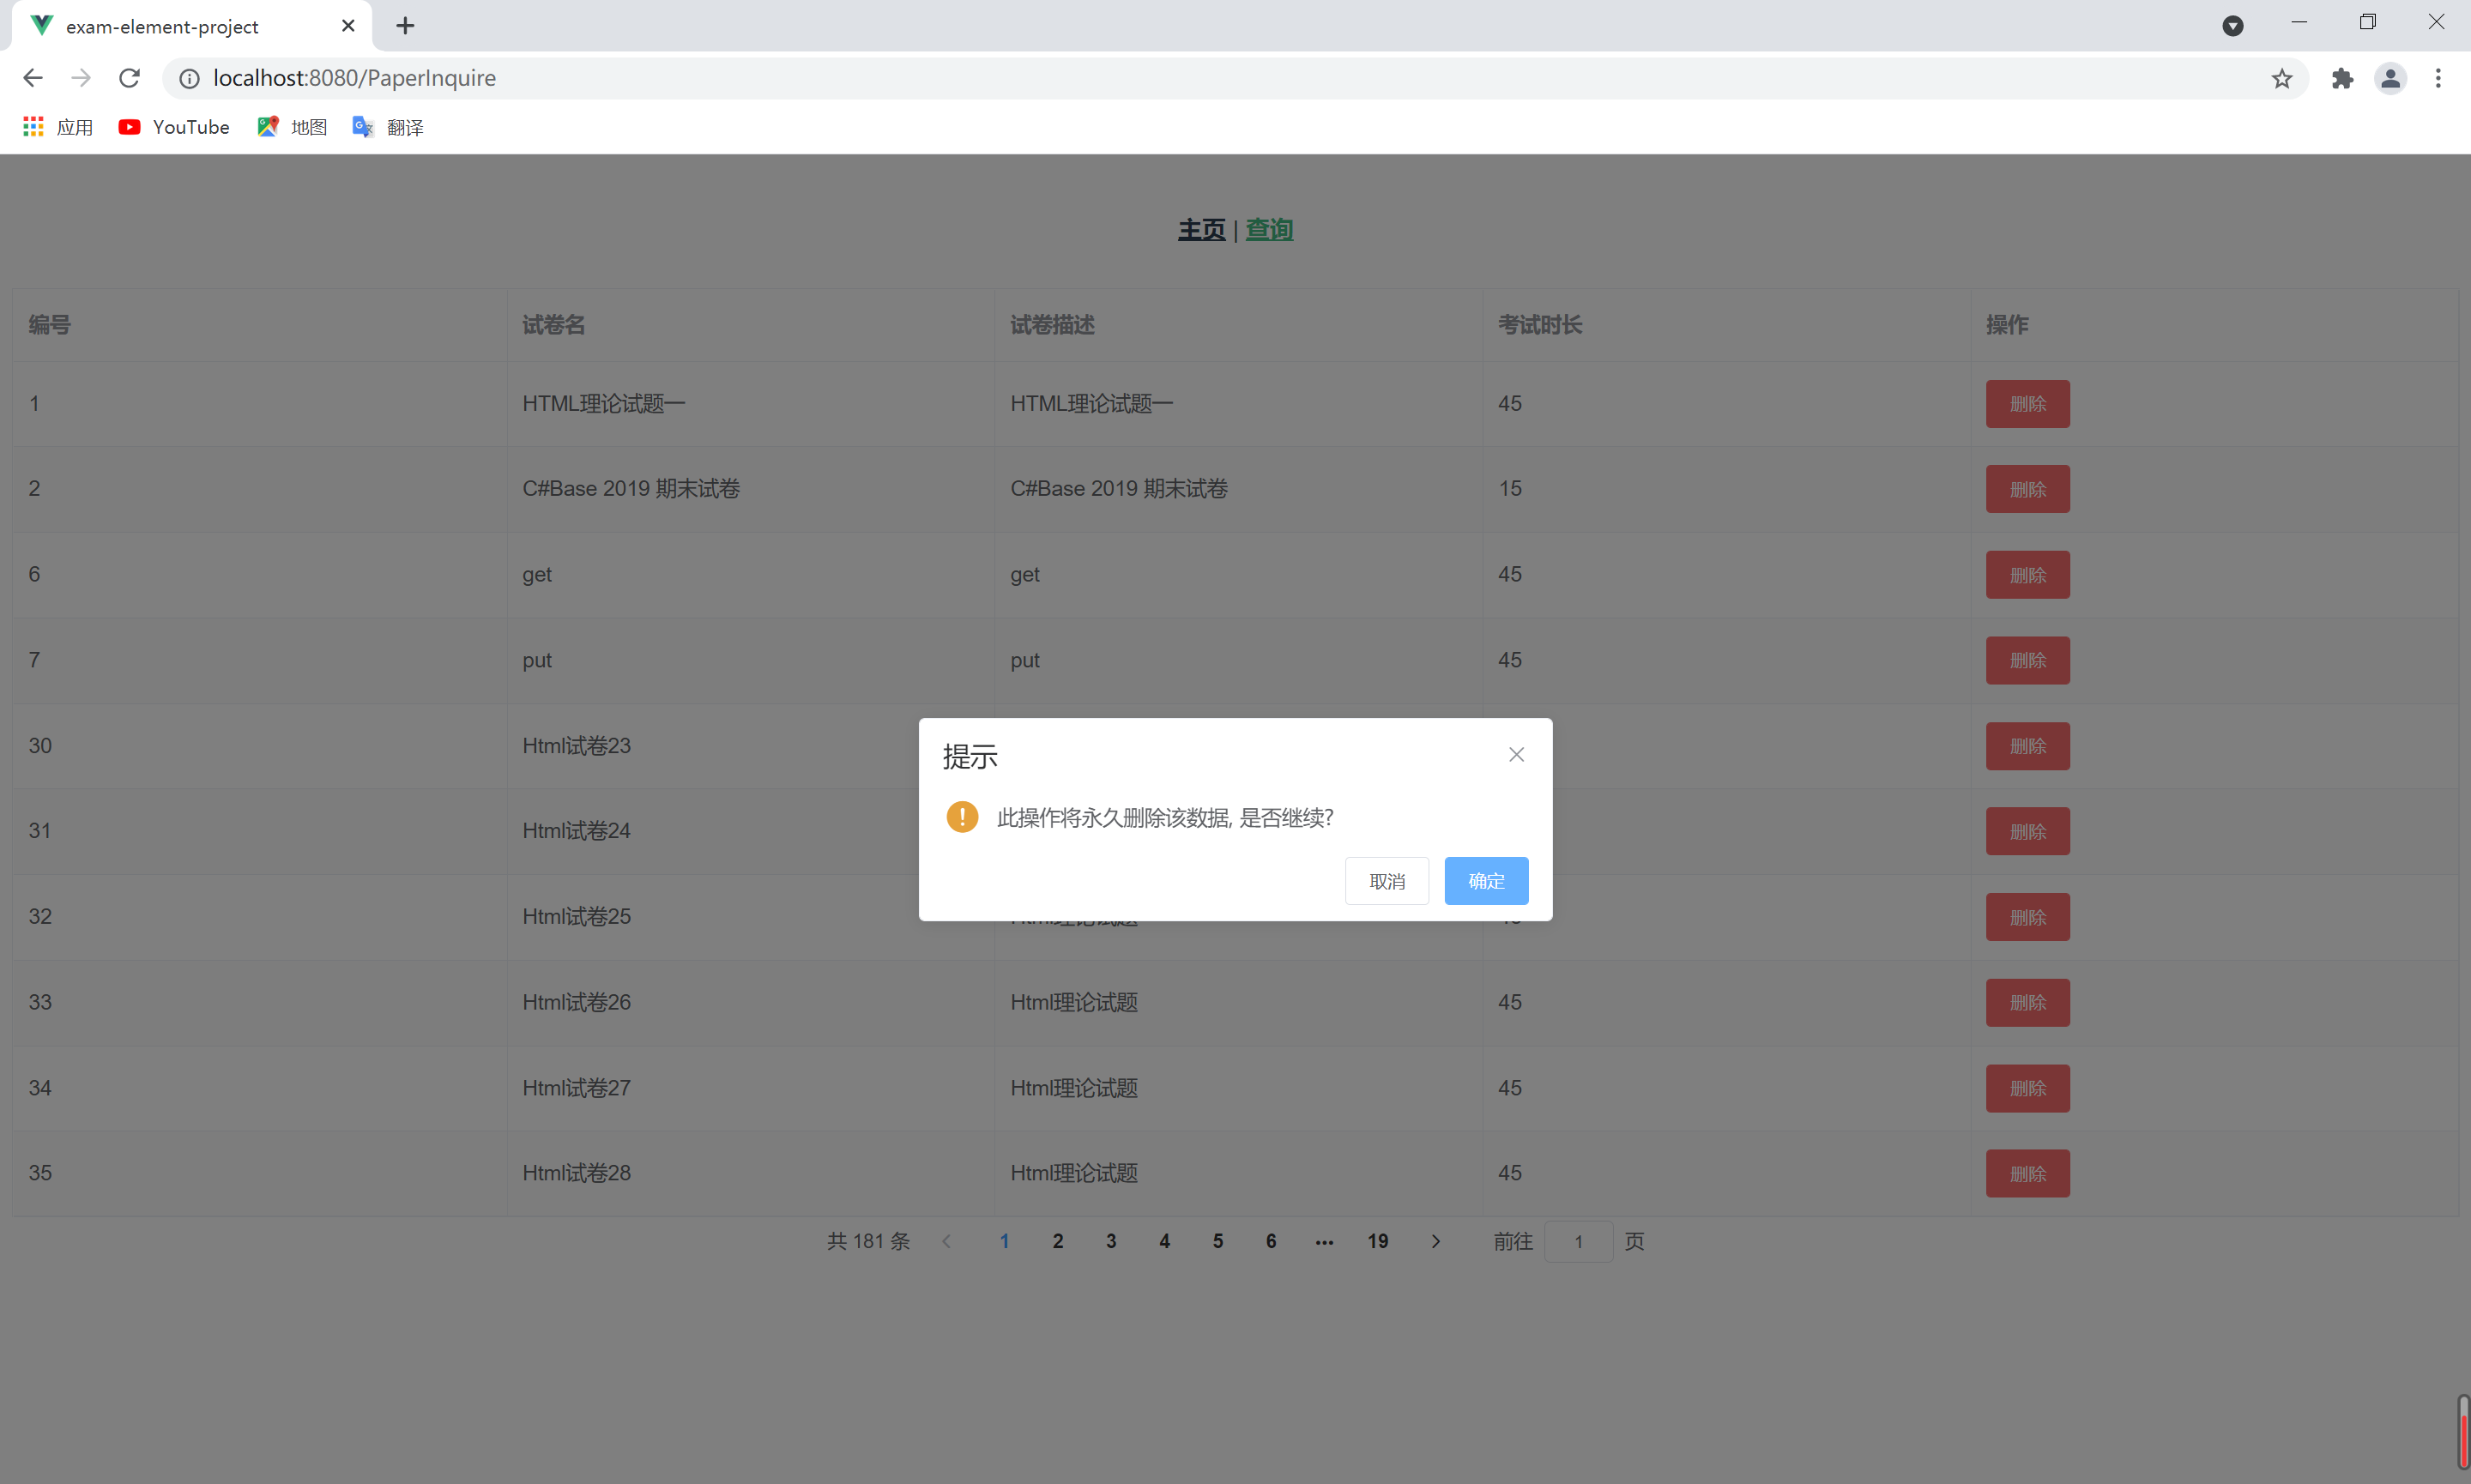
Task: Bookmark this page with star icon
Action: pos(2281,78)
